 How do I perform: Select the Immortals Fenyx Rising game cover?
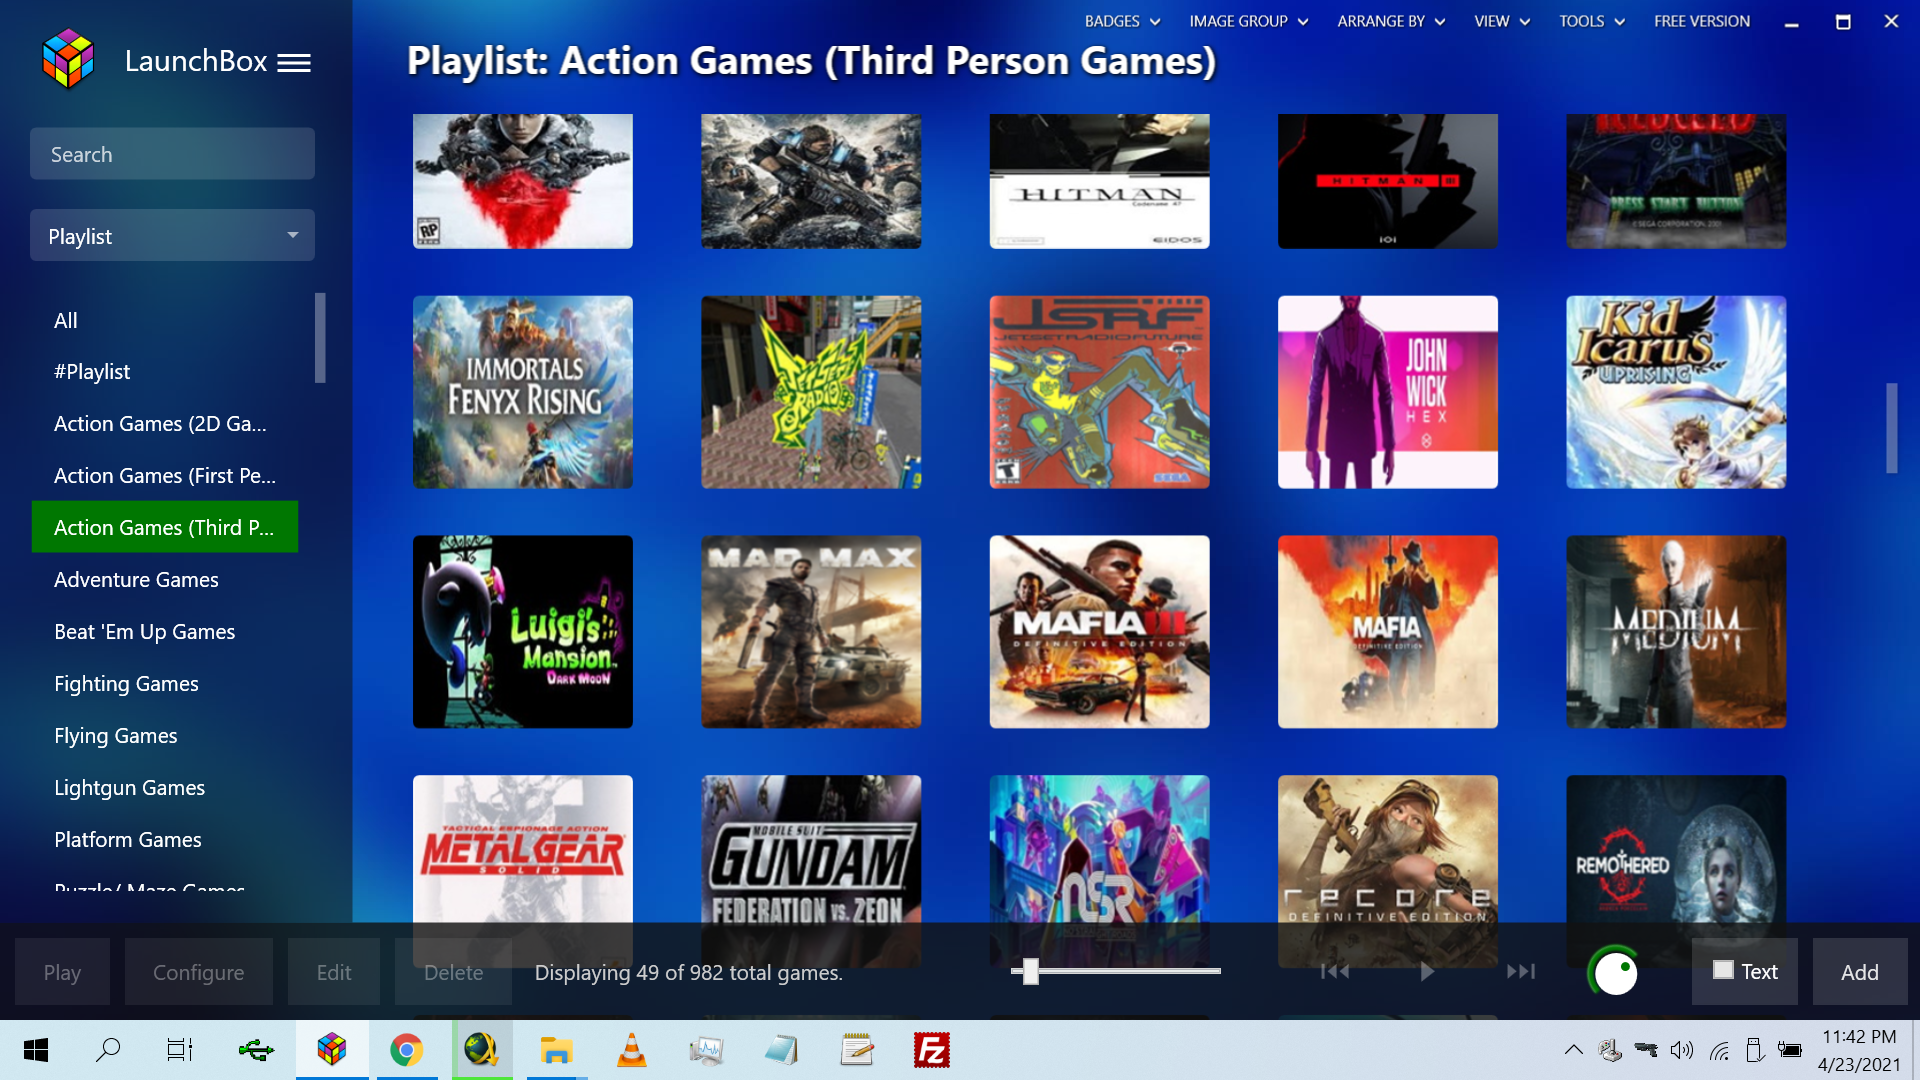click(x=523, y=392)
